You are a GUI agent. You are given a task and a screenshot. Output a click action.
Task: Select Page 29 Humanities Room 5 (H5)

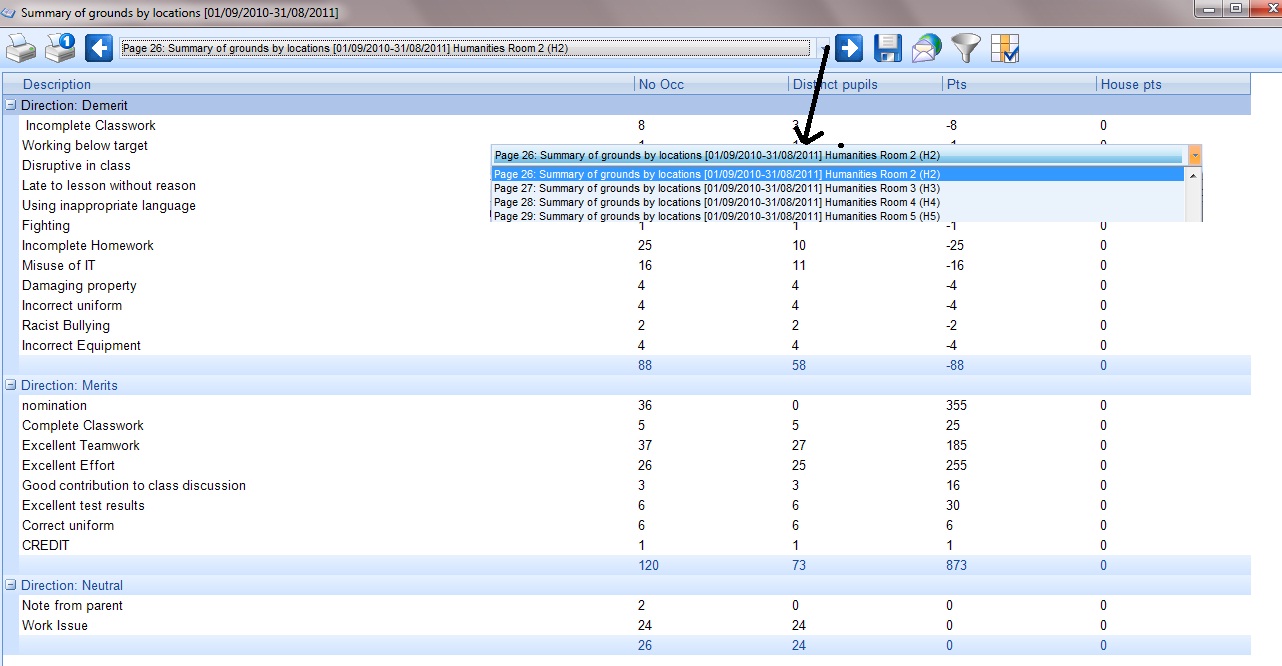[x=717, y=216]
